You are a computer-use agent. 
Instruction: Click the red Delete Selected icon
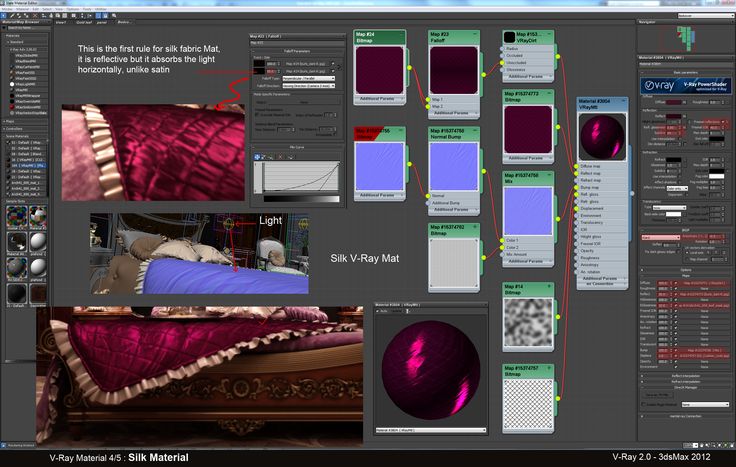click(35, 15)
